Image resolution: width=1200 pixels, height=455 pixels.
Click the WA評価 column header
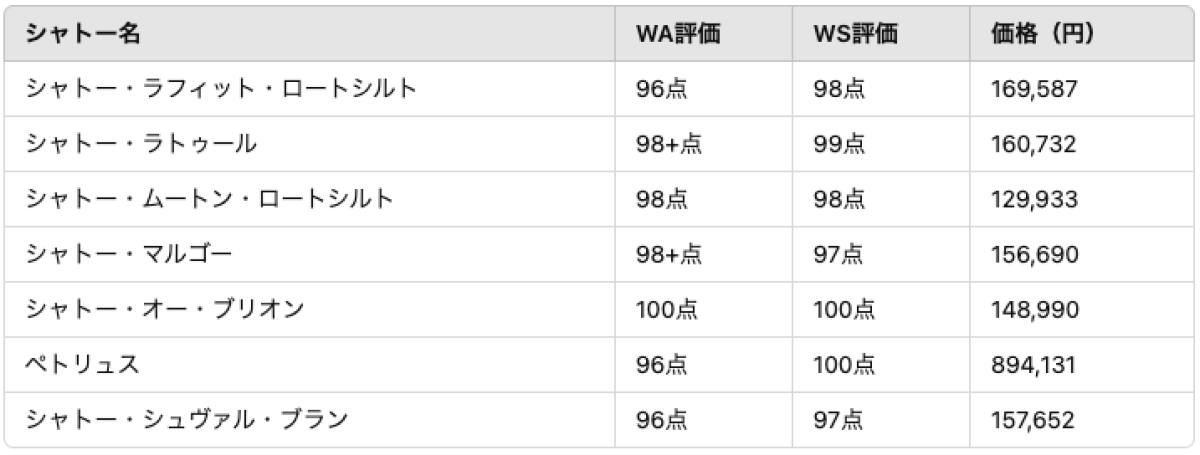point(678,34)
